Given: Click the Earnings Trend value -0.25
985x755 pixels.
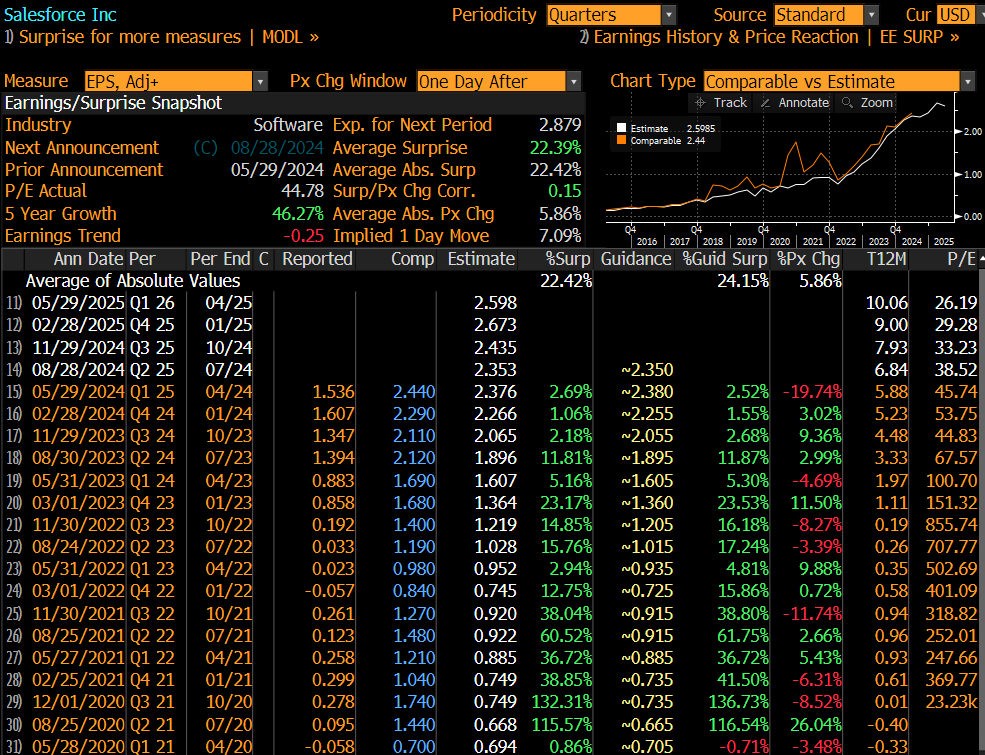Looking at the screenshot, I should [303, 236].
